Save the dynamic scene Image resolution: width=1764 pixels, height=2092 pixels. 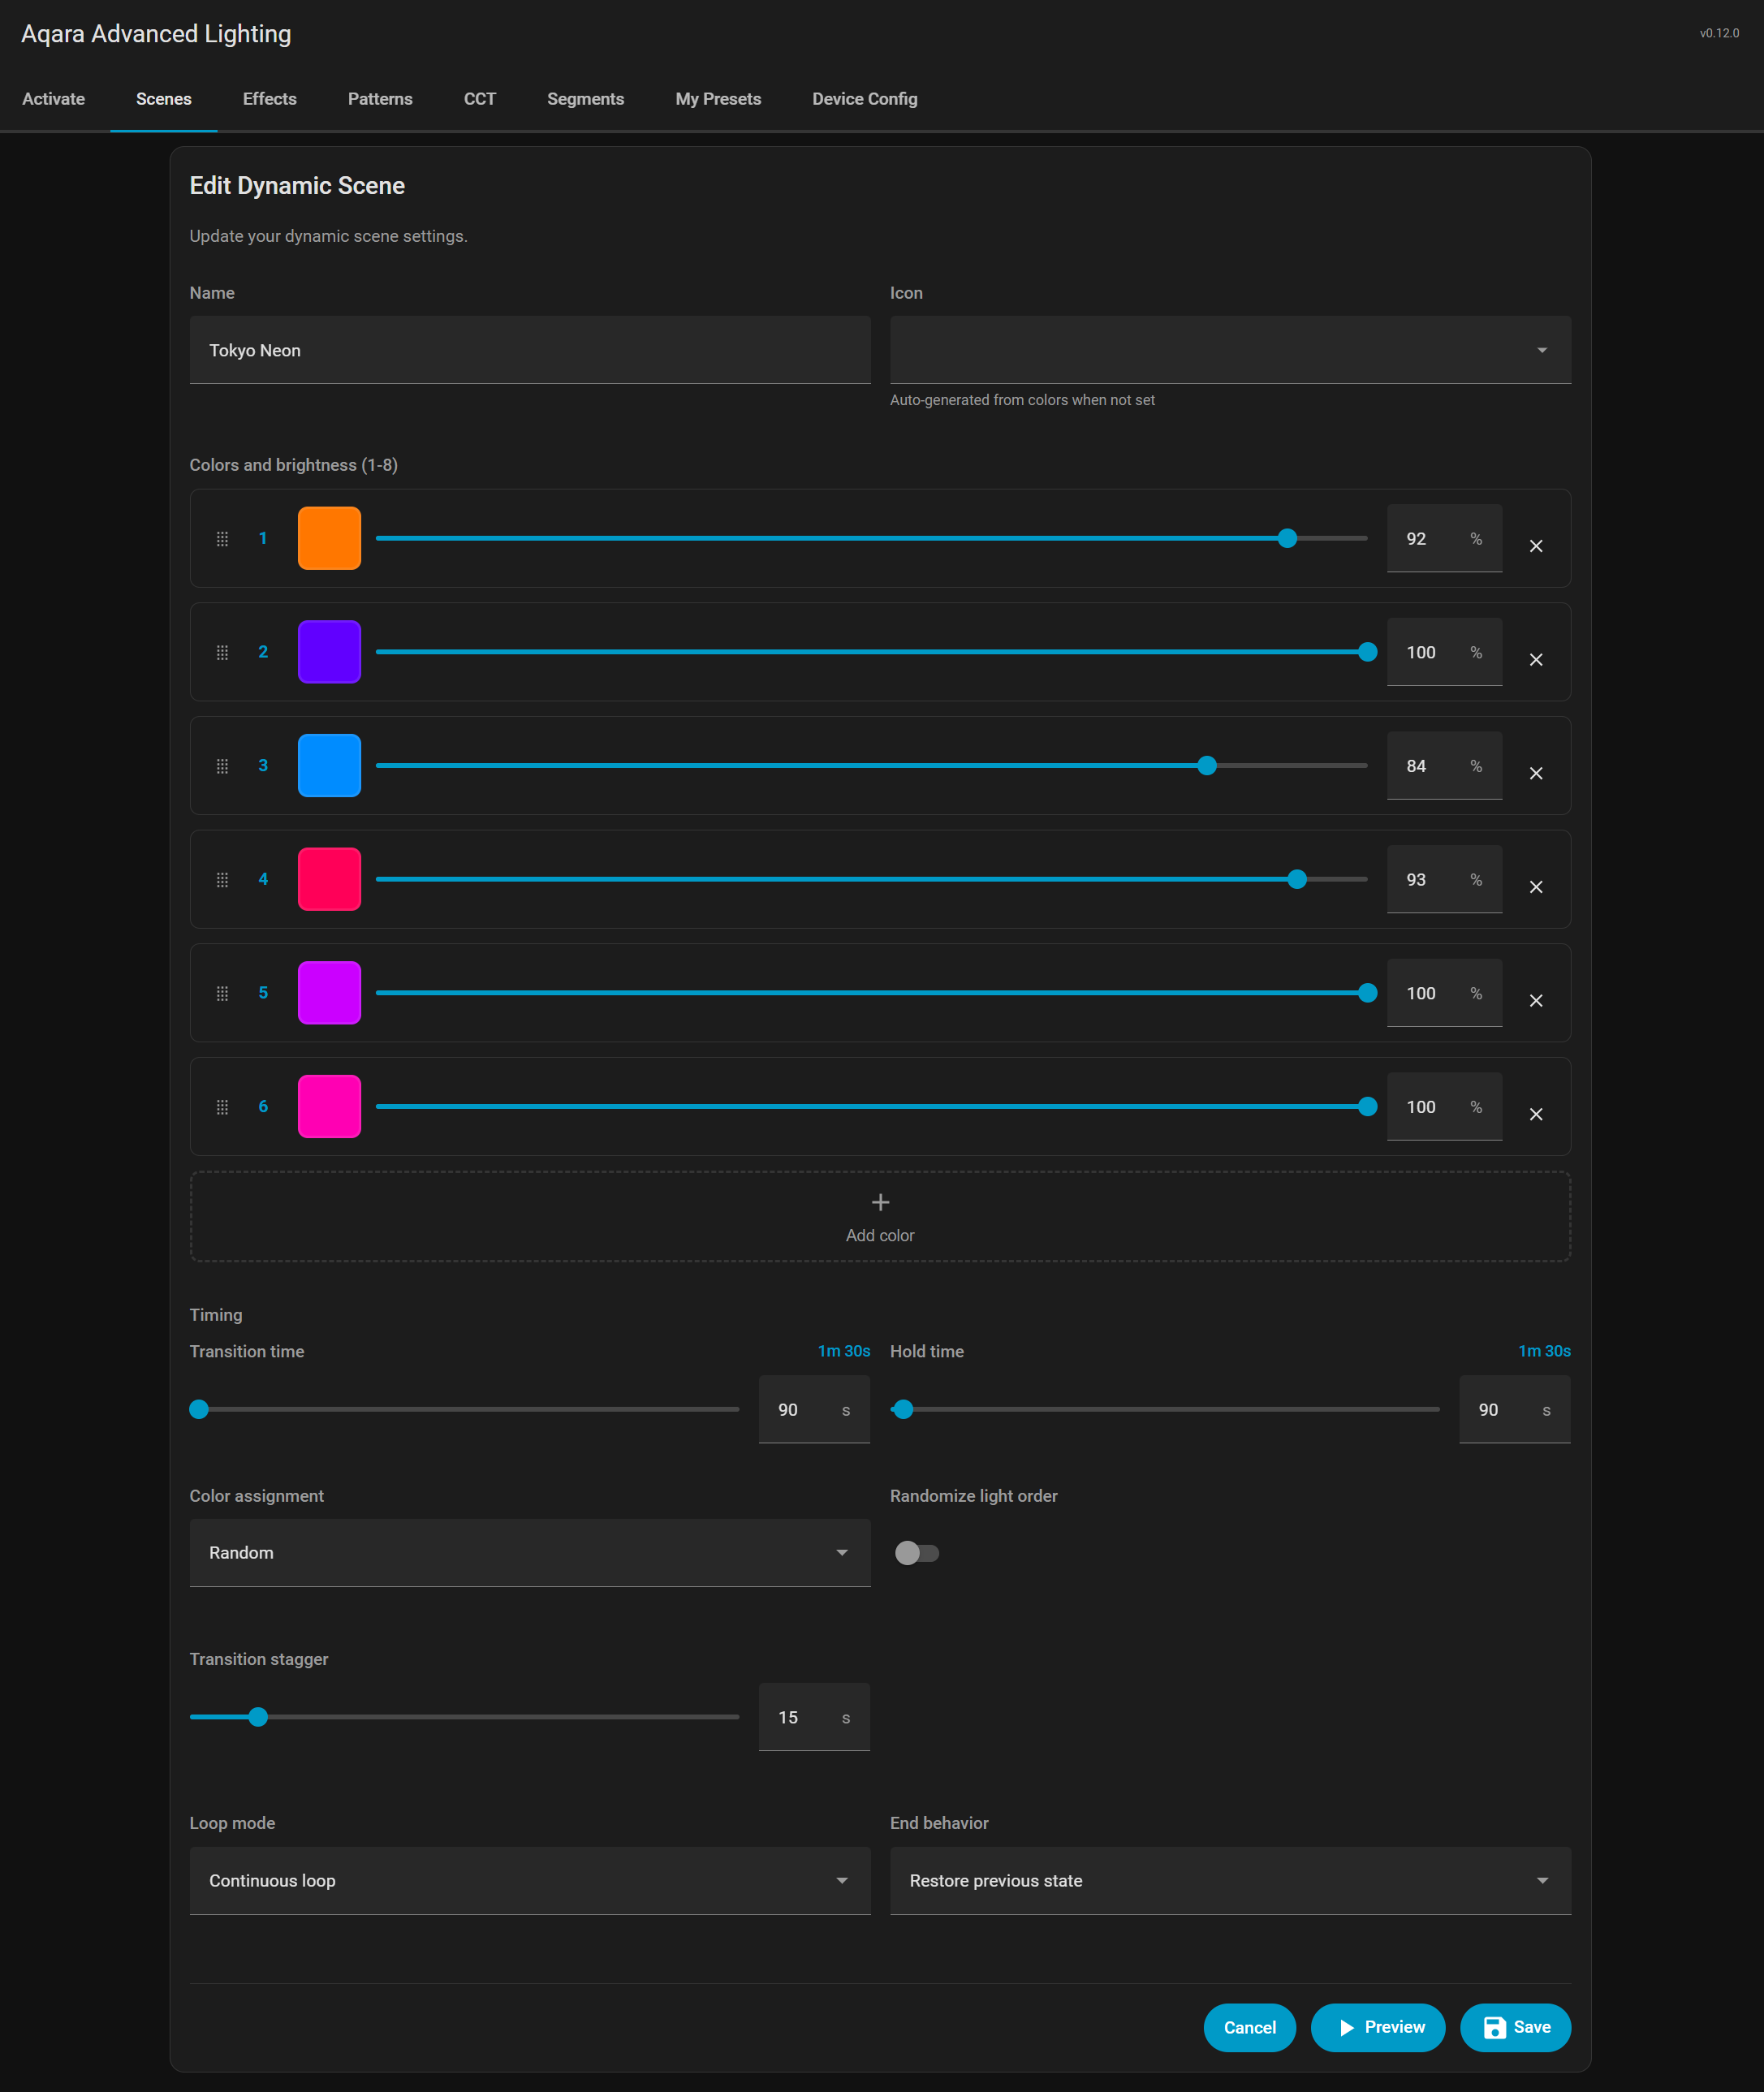click(x=1514, y=2027)
